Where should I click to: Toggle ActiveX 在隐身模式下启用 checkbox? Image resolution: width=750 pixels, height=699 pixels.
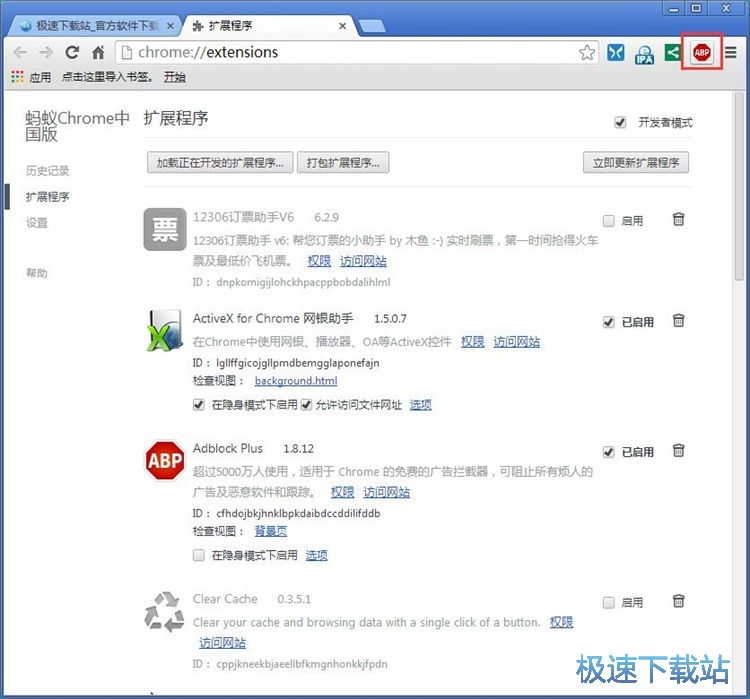[x=199, y=405]
